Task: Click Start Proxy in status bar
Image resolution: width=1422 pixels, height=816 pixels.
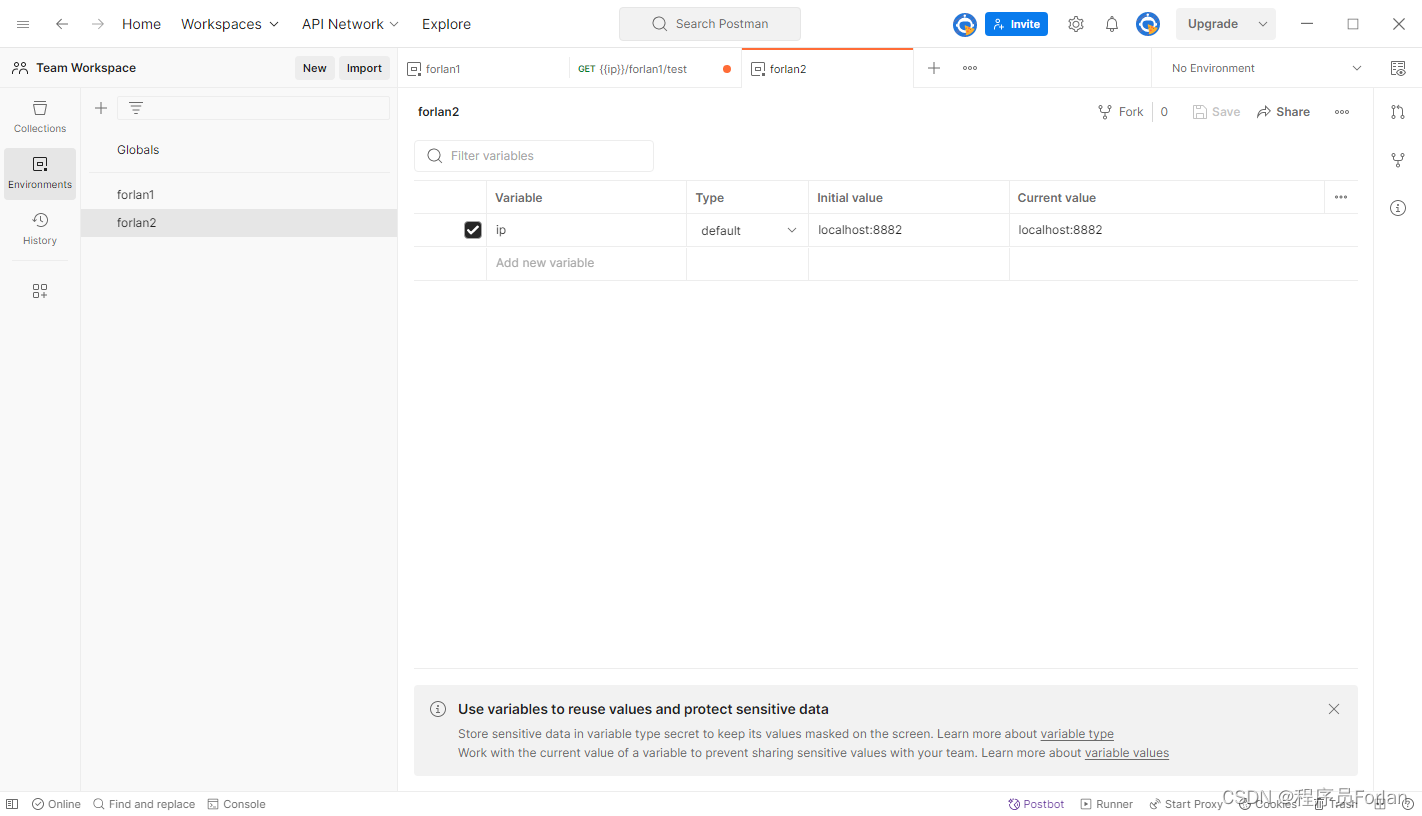Action: [1186, 804]
